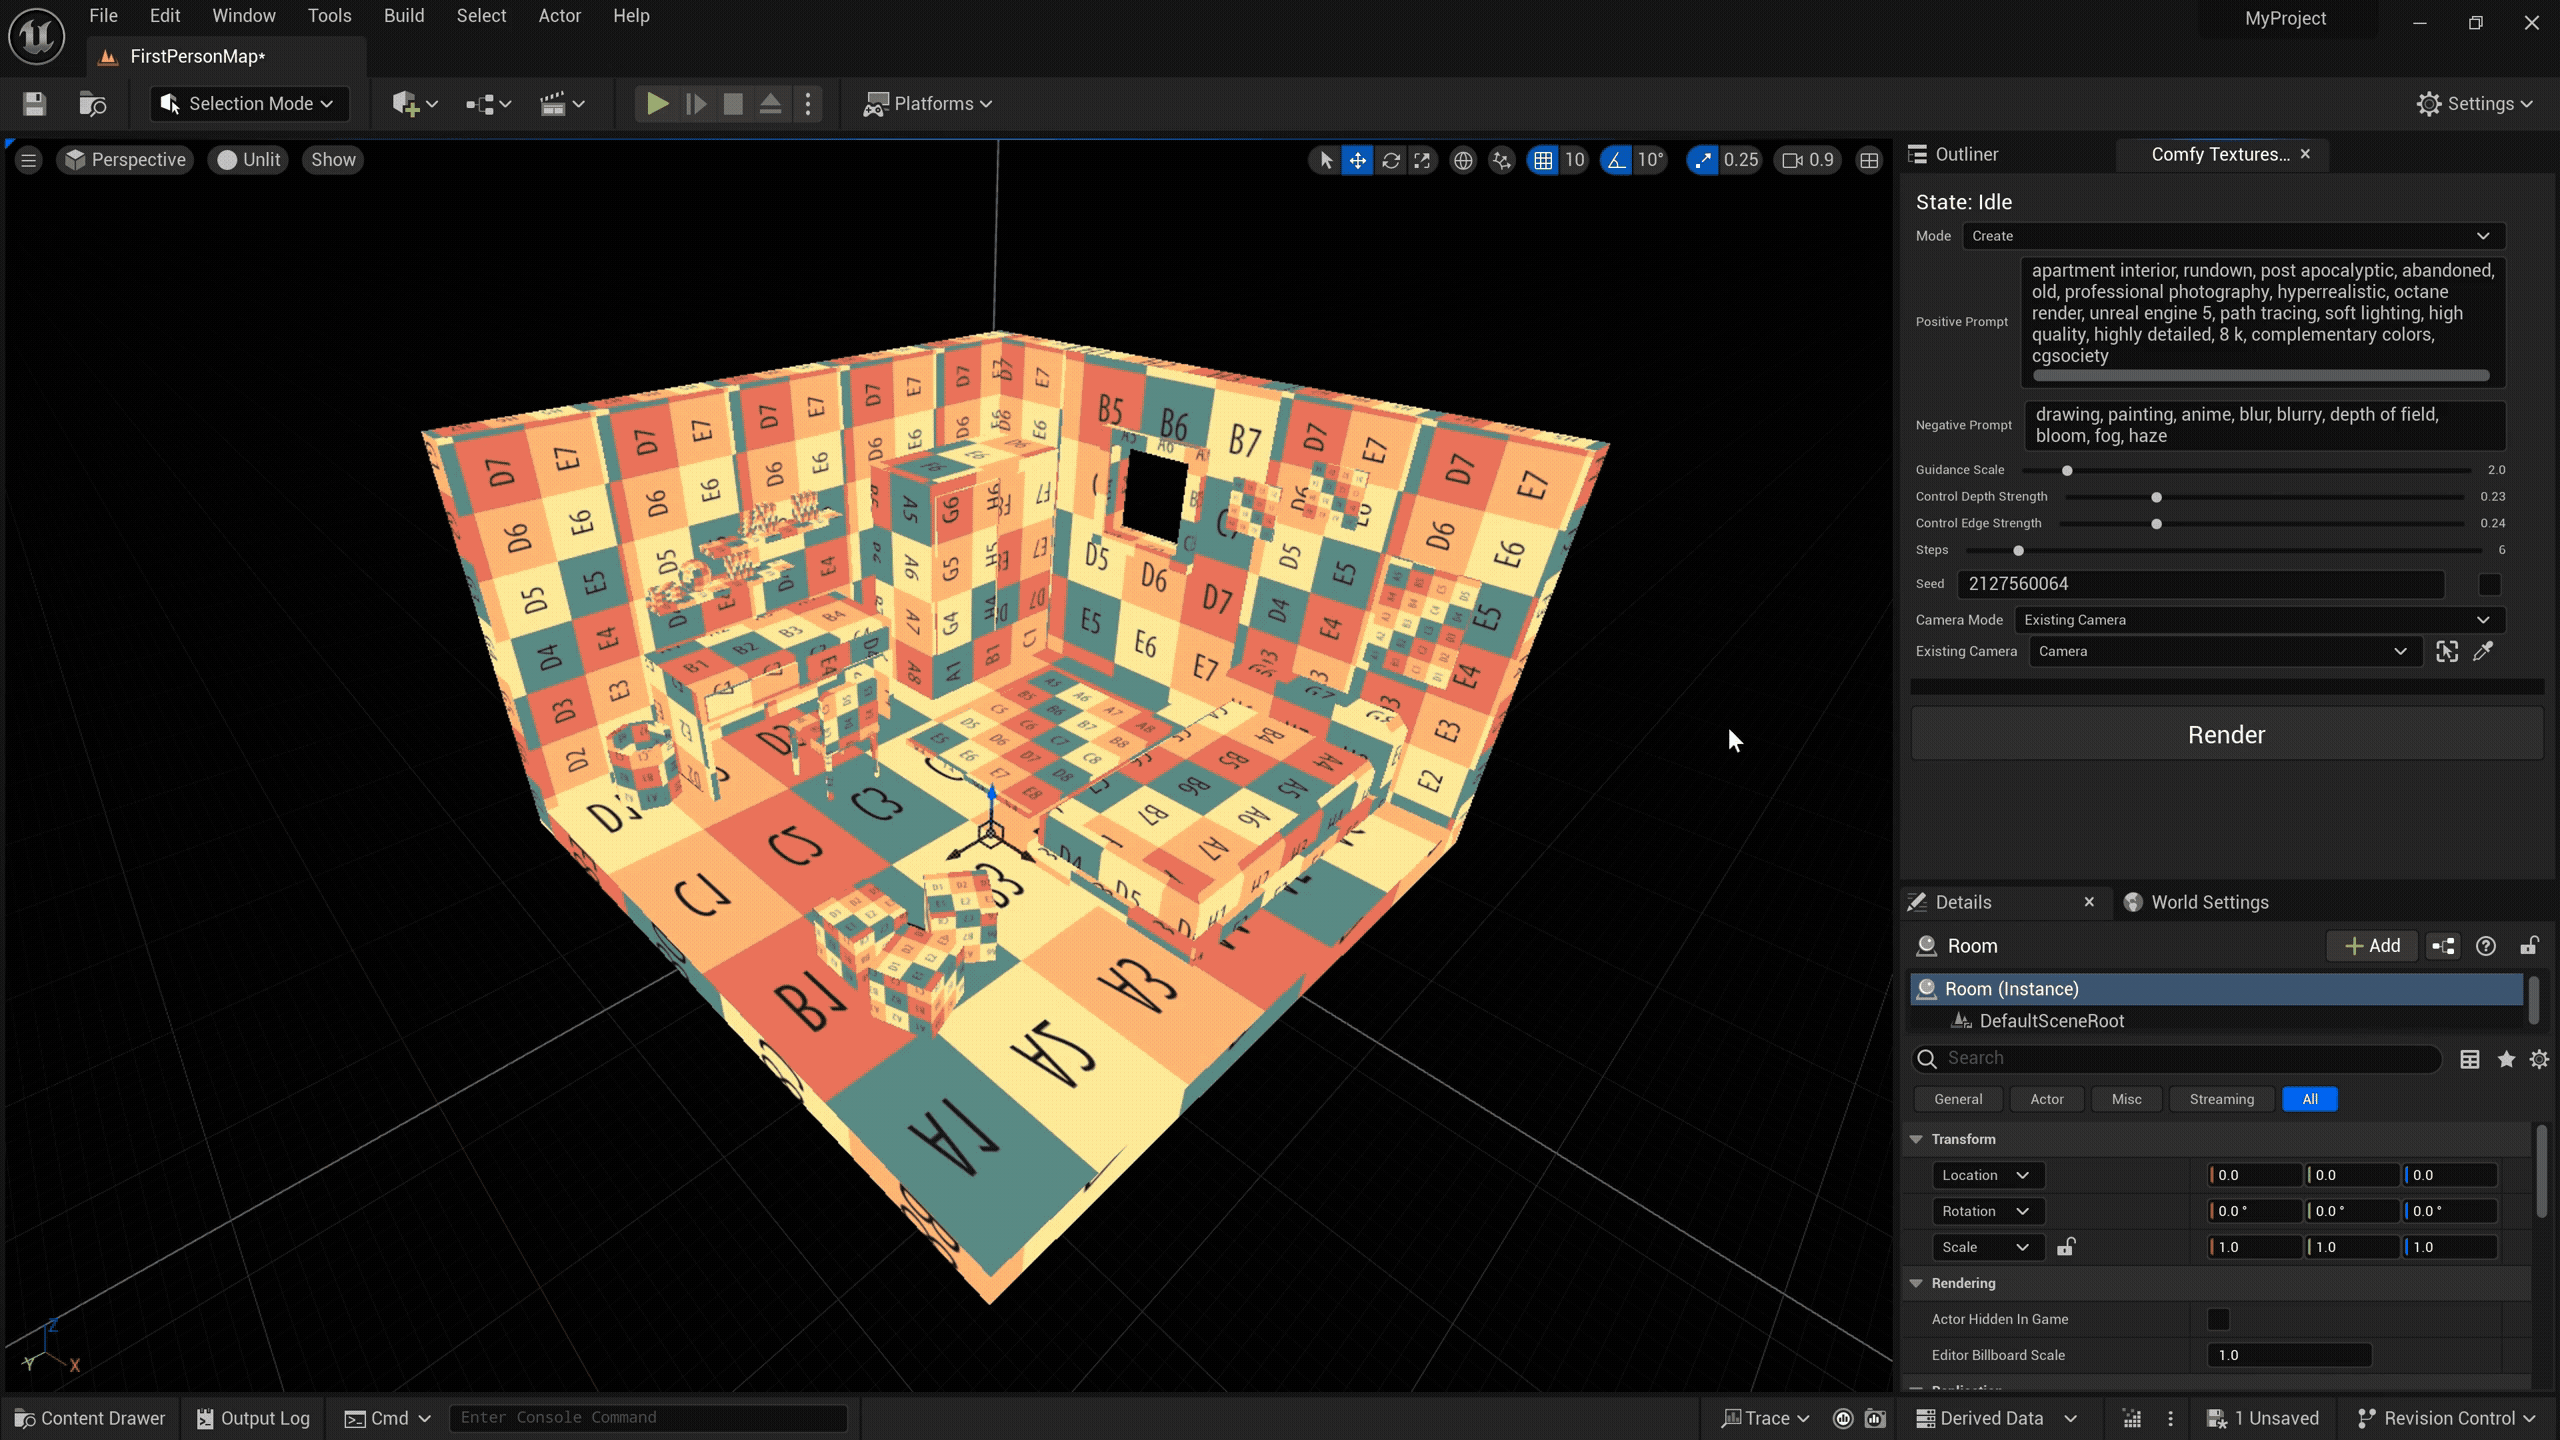This screenshot has width=2560, height=1440.
Task: Open Details settings gear icon
Action: [x=2539, y=1059]
